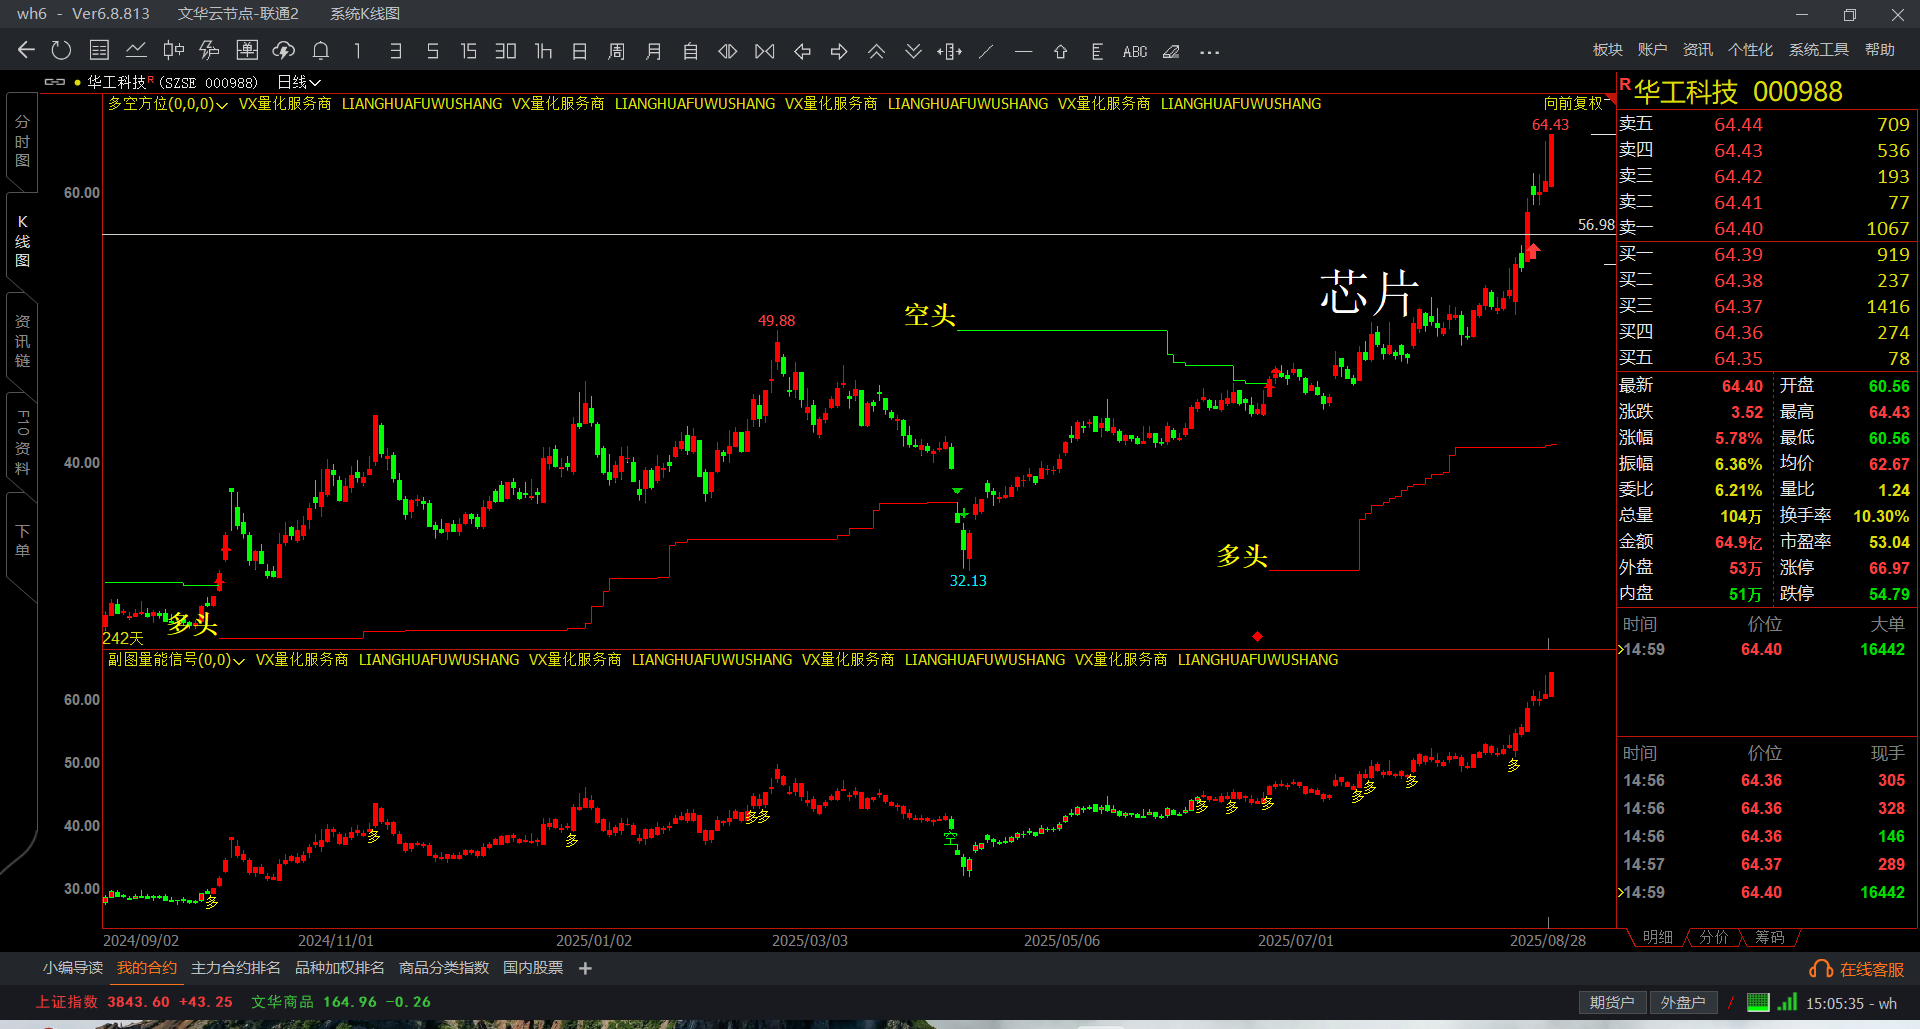Open the 单 order panel icon
Image resolution: width=1920 pixels, height=1029 pixels.
point(247,50)
